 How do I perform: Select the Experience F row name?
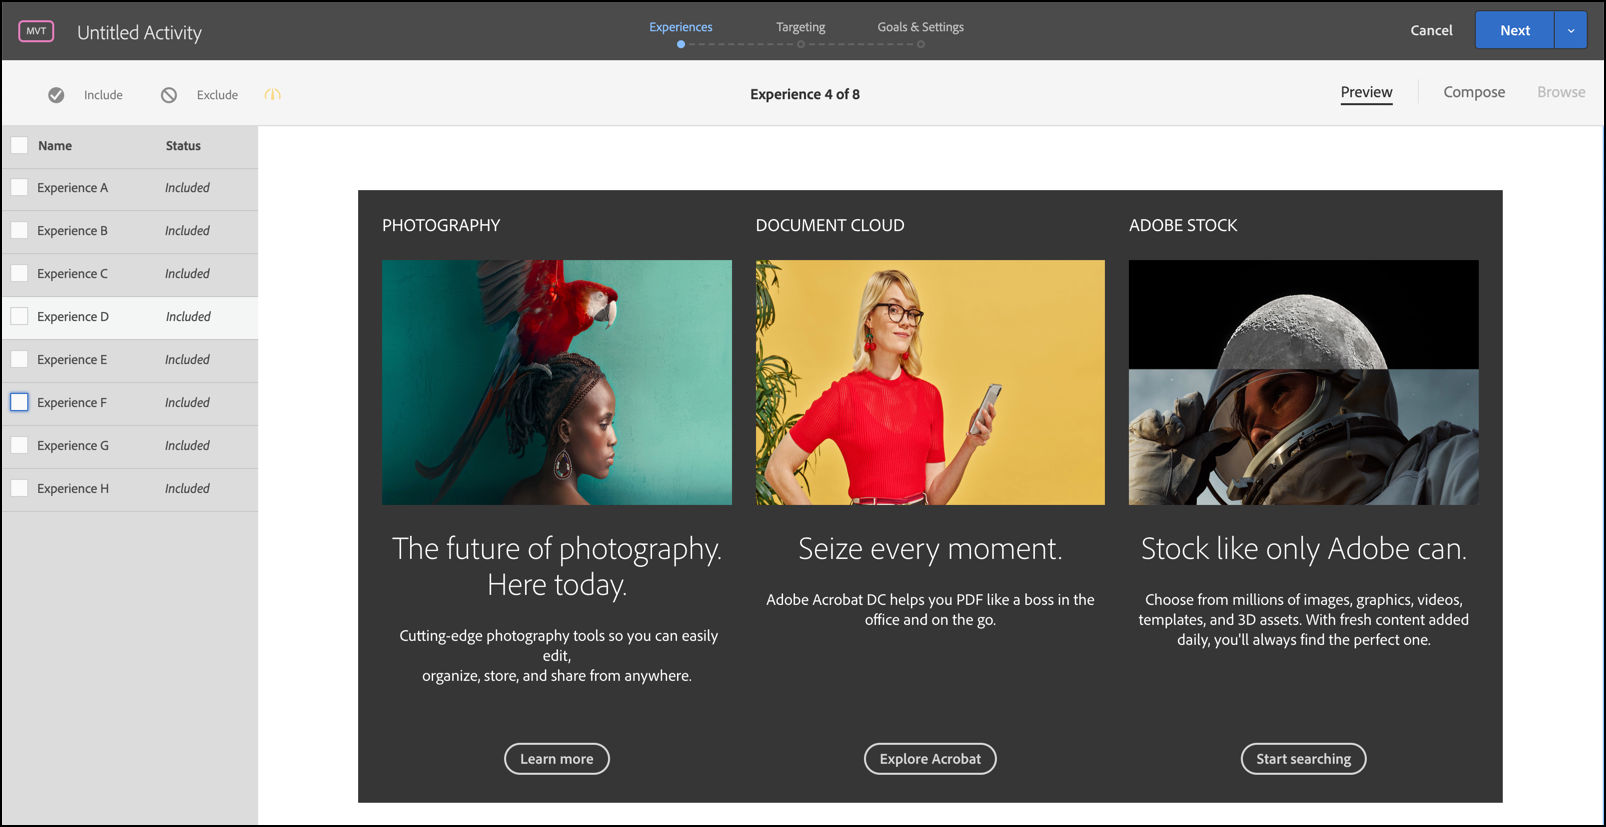click(72, 402)
